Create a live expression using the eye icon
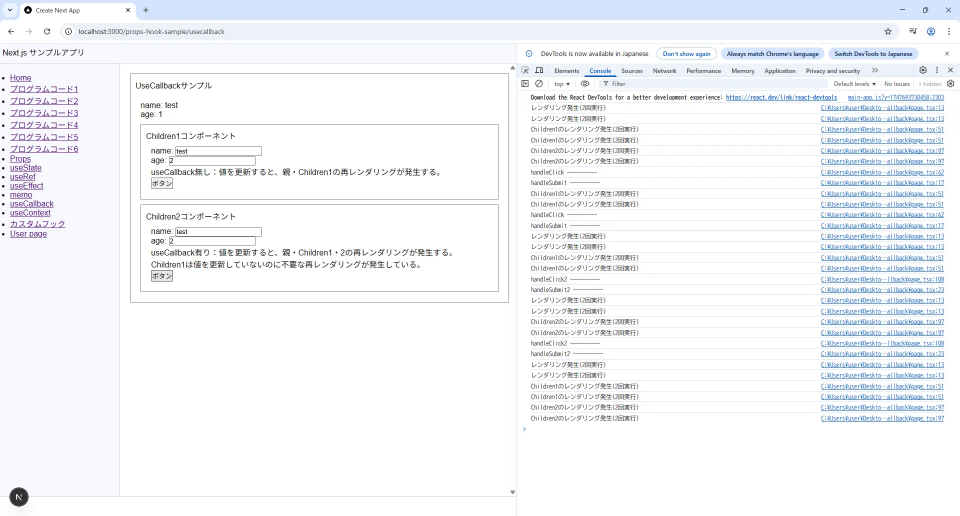 coord(585,84)
